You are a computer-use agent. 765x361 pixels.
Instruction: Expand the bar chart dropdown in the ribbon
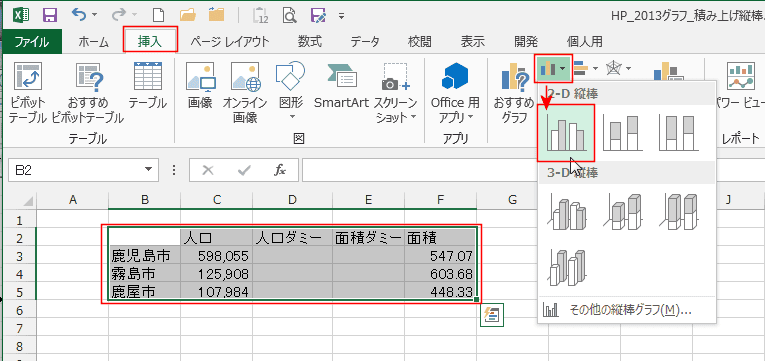point(584,68)
